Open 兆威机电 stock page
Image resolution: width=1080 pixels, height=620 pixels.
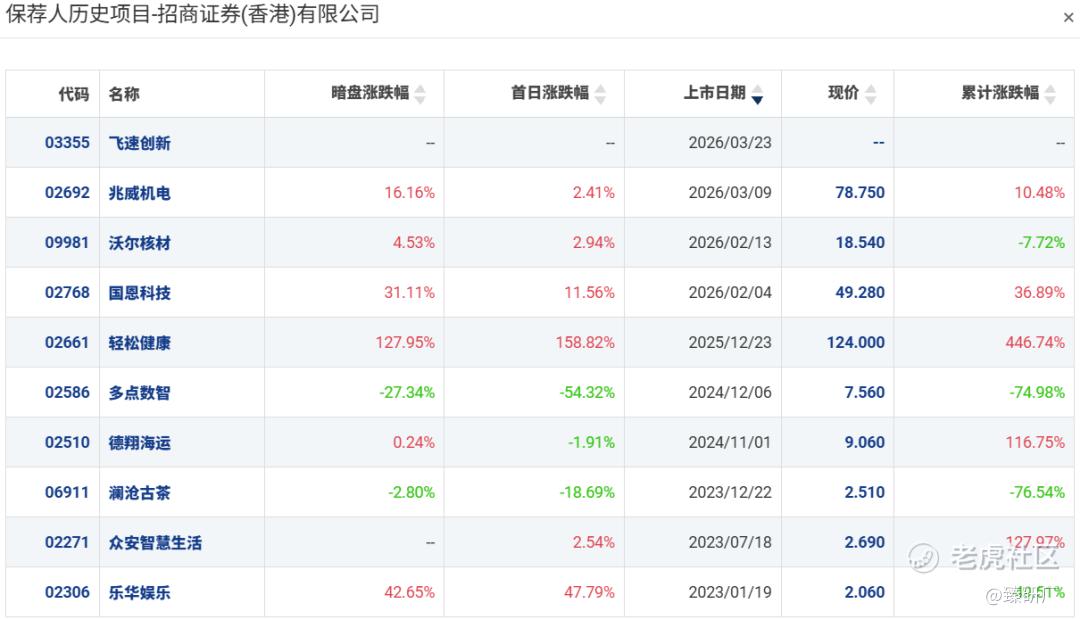click(140, 193)
